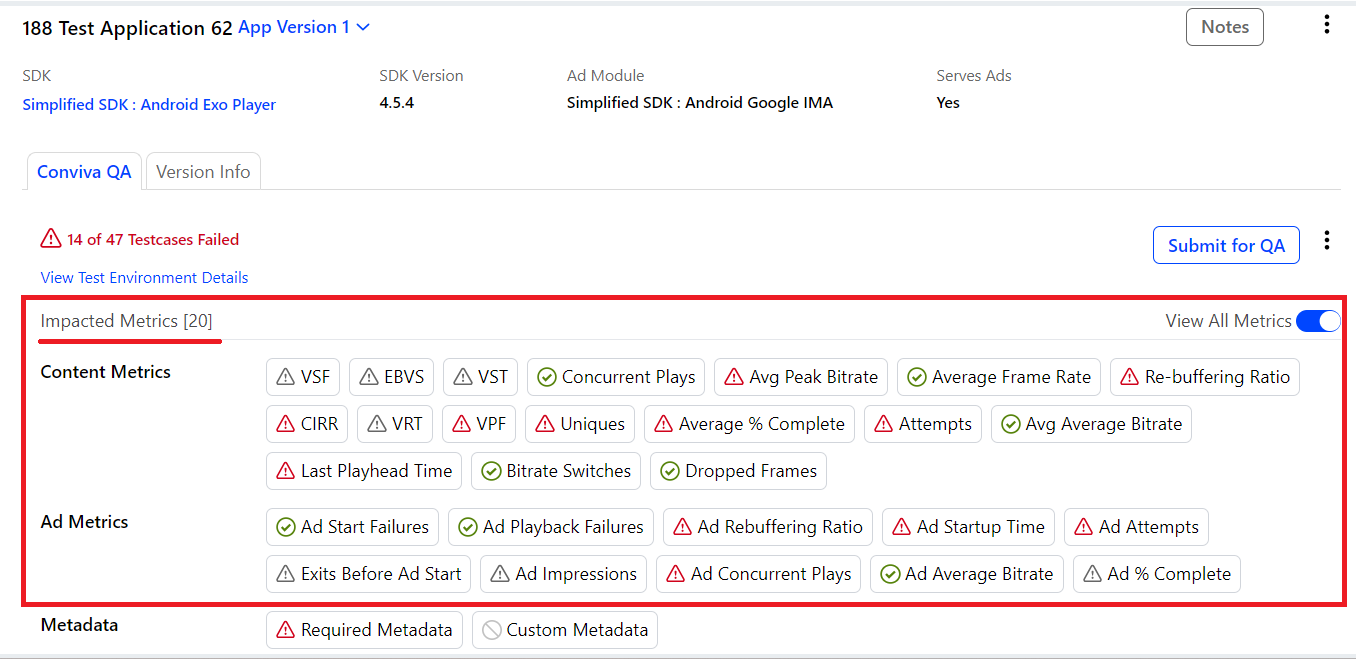The height and width of the screenshot is (659, 1356).
Task: Open View Test Environment Details link
Action: click(144, 277)
